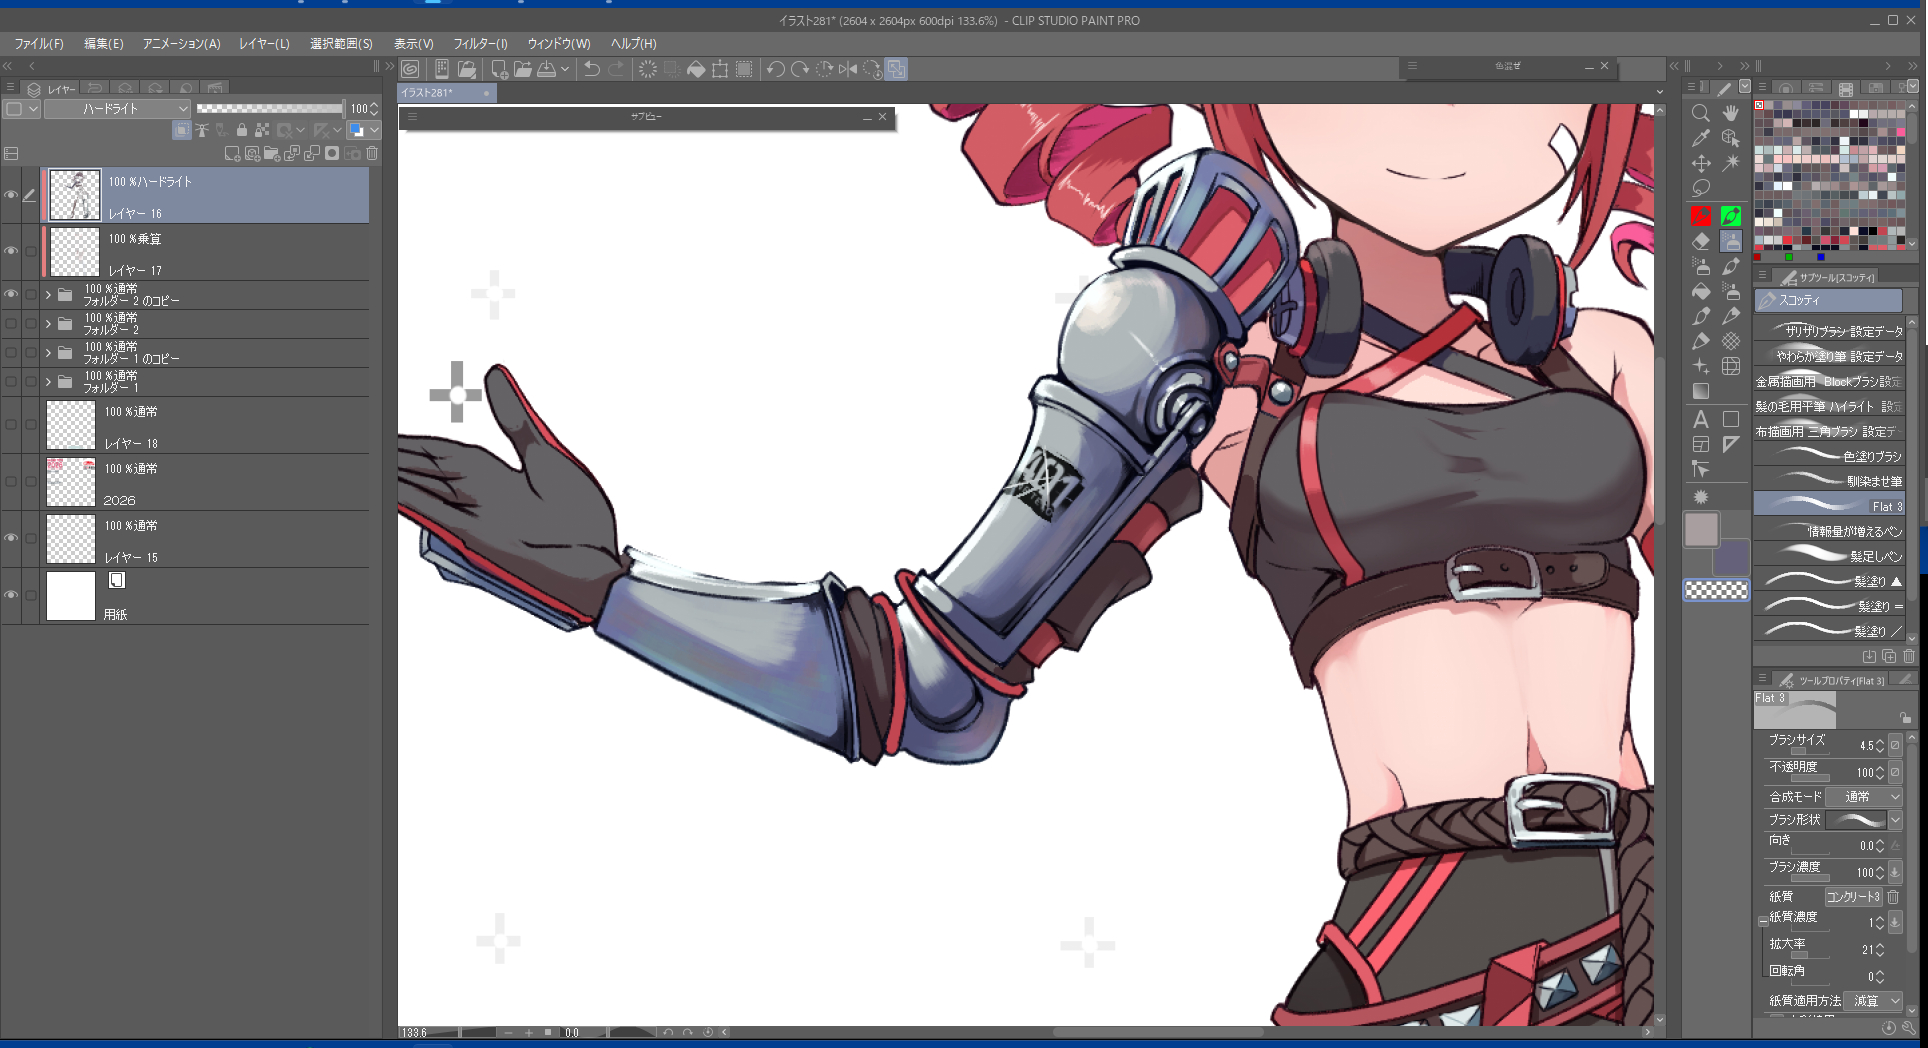Open the ハードライト blending mode dropdown
This screenshot has width=1928, height=1048.
[x=118, y=108]
